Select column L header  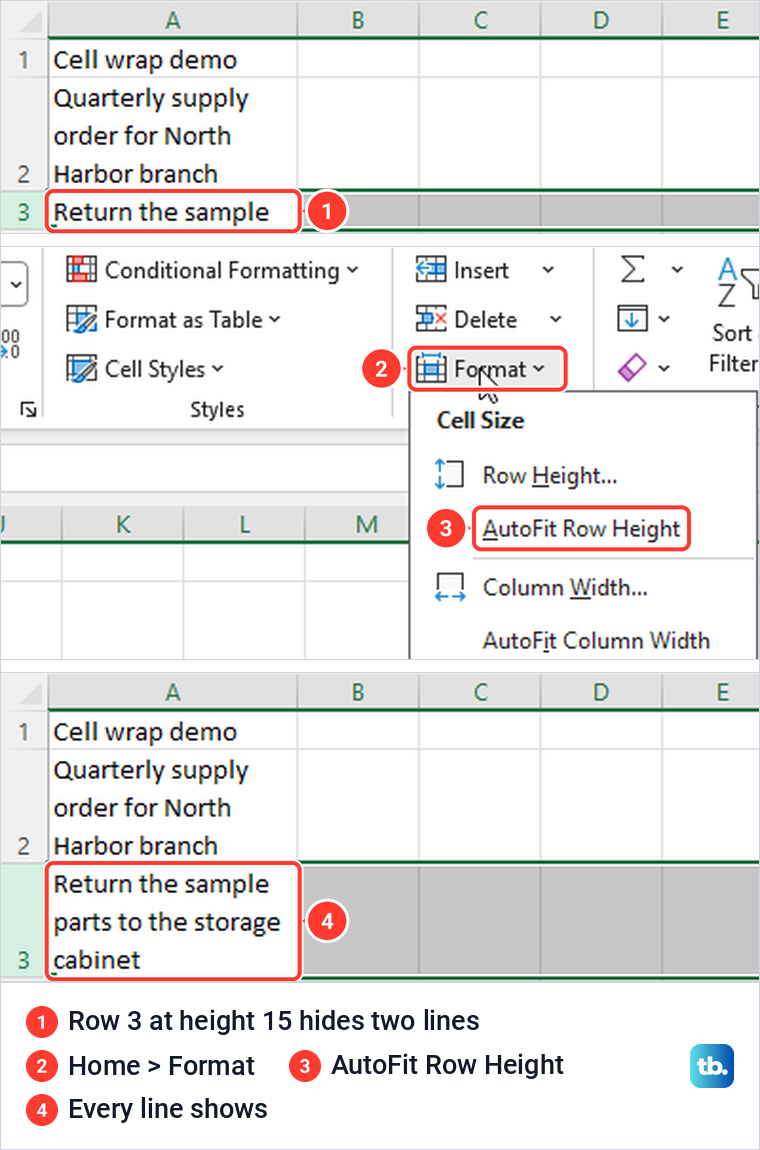pos(244,524)
